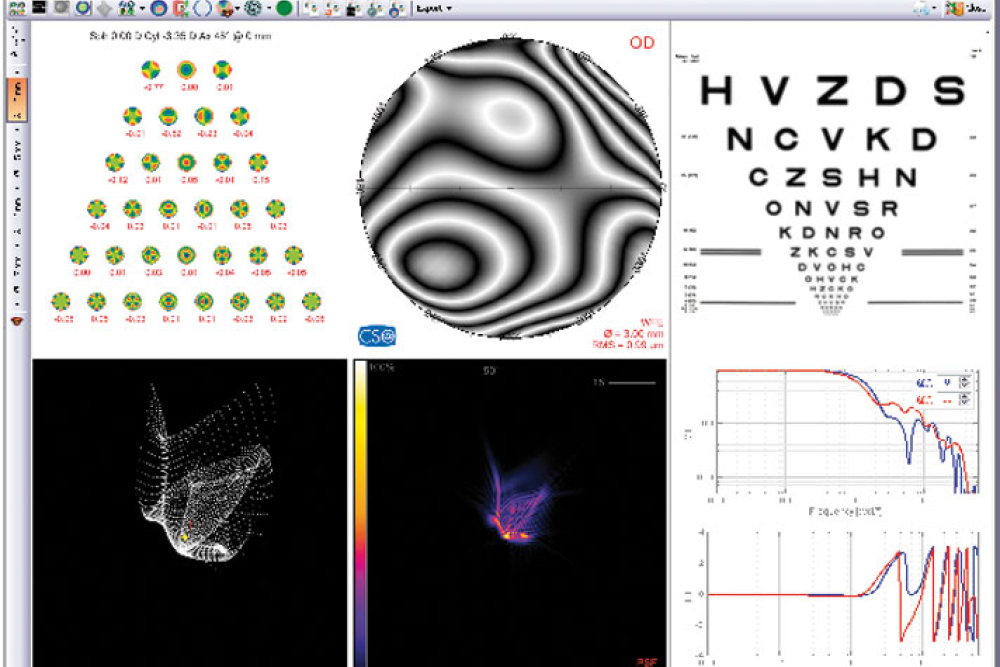Switch to the OD eye view label

(x=642, y=43)
